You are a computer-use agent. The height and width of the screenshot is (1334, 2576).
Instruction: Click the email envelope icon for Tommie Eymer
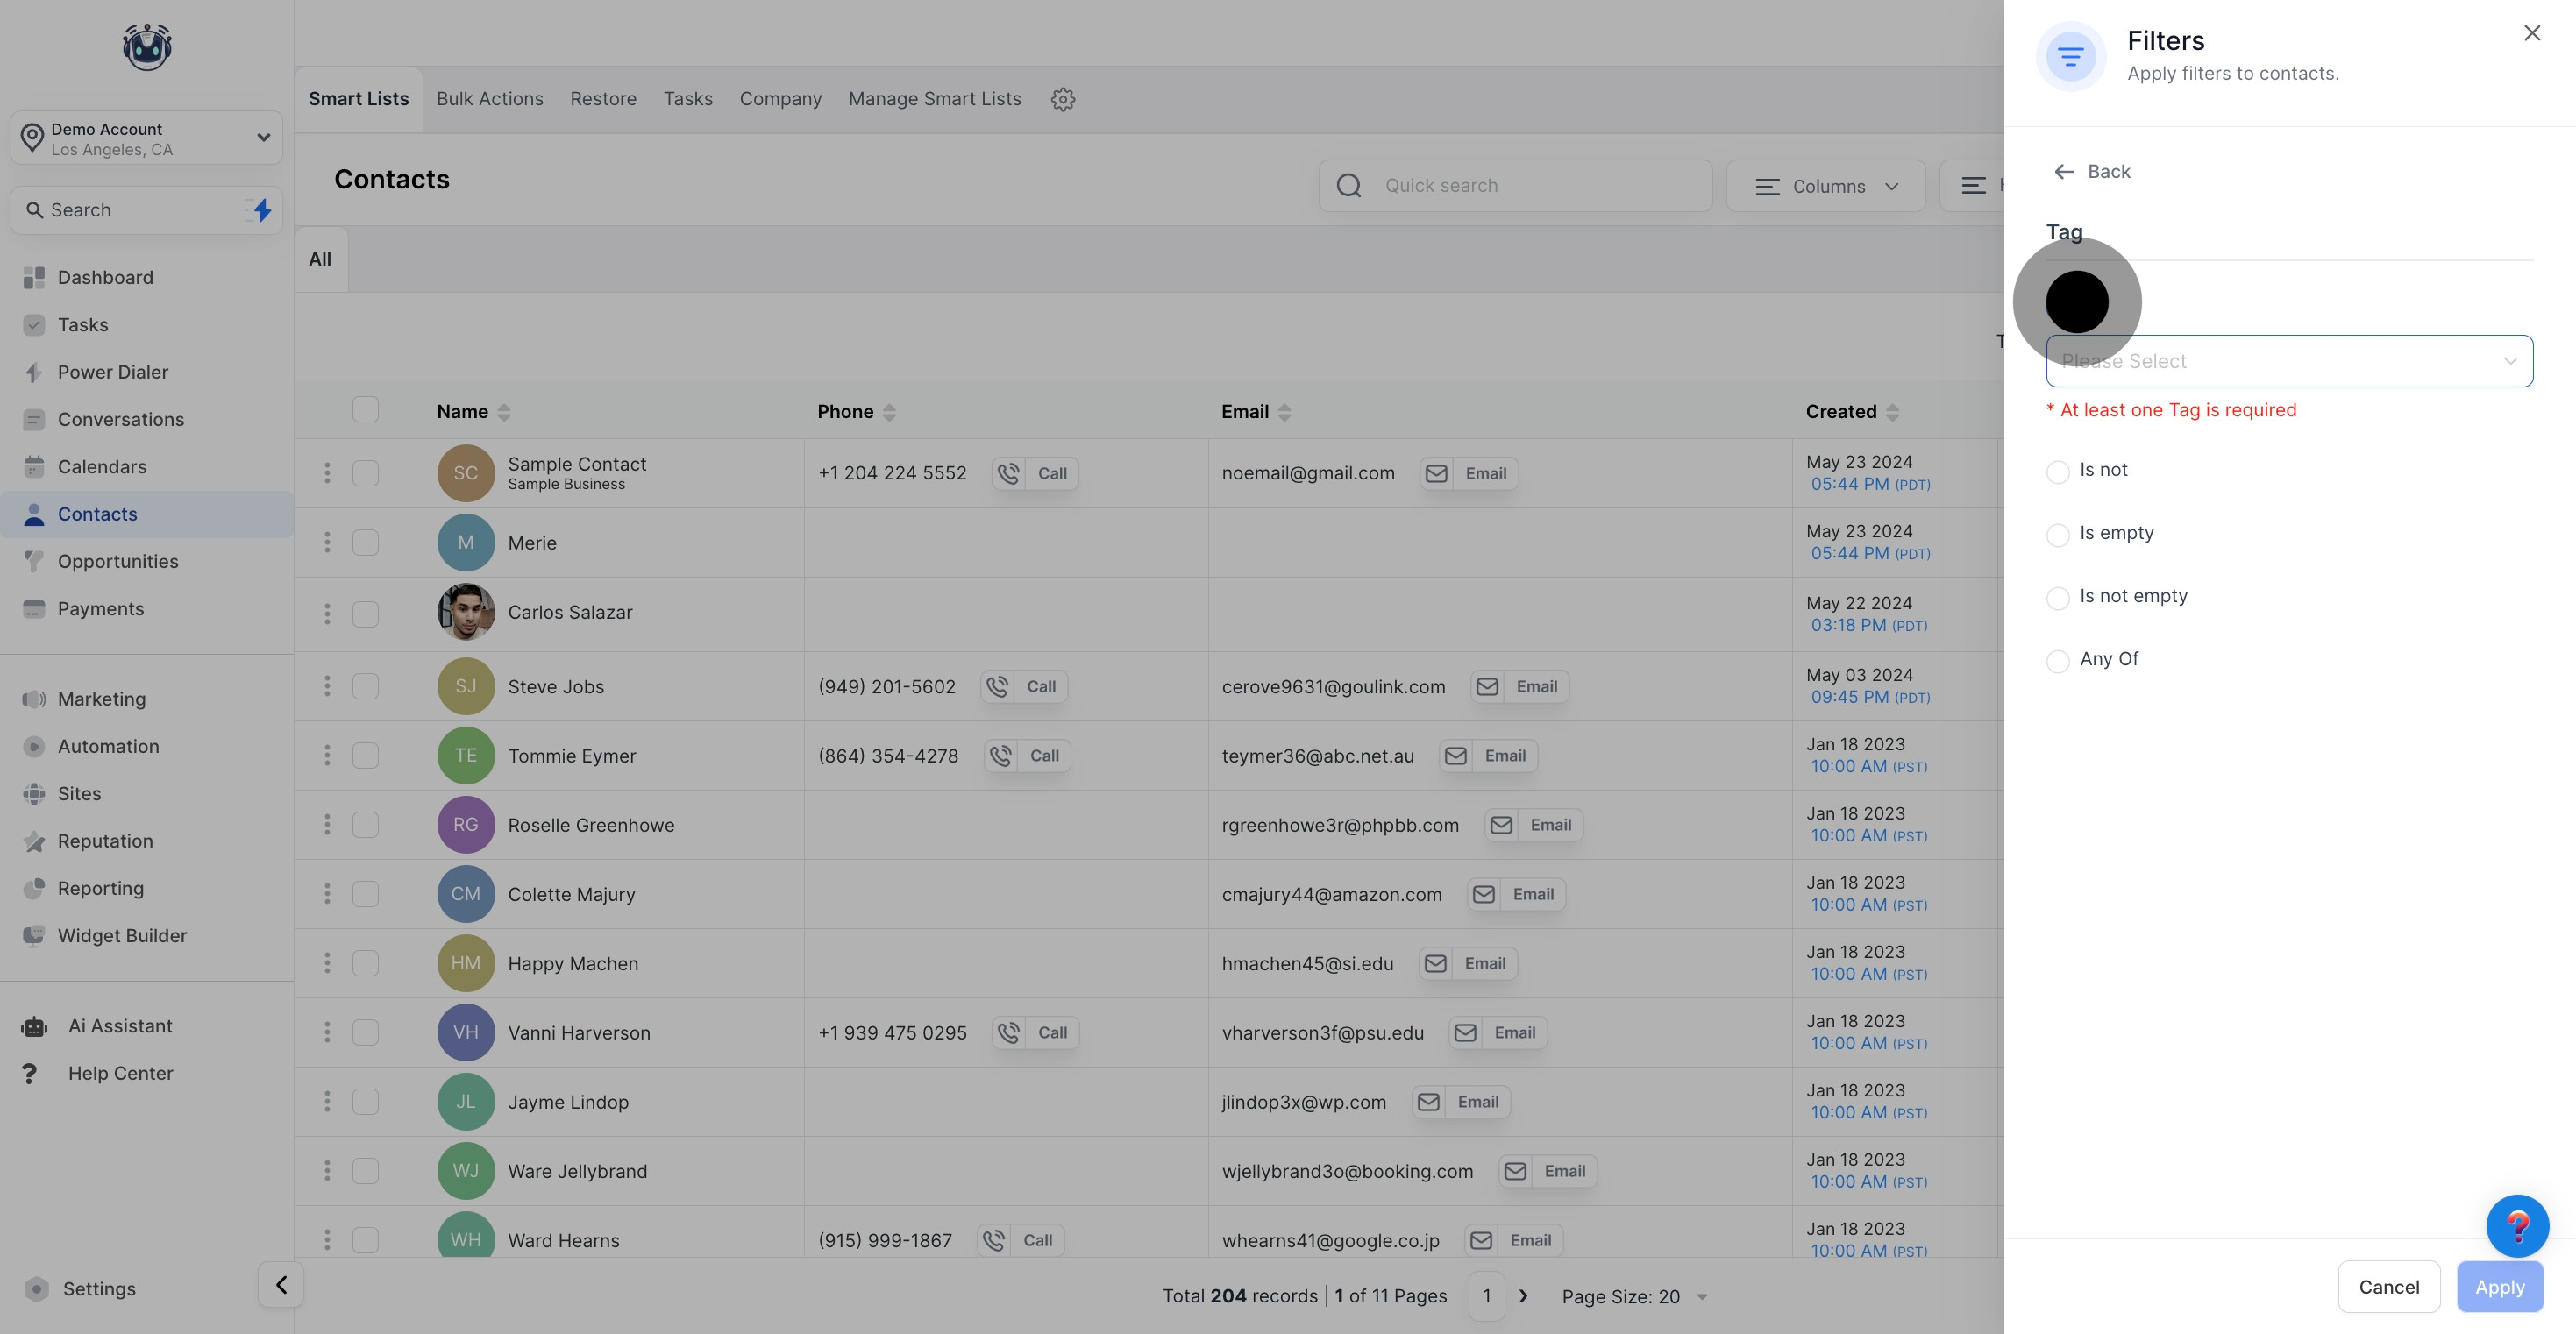(x=1456, y=756)
